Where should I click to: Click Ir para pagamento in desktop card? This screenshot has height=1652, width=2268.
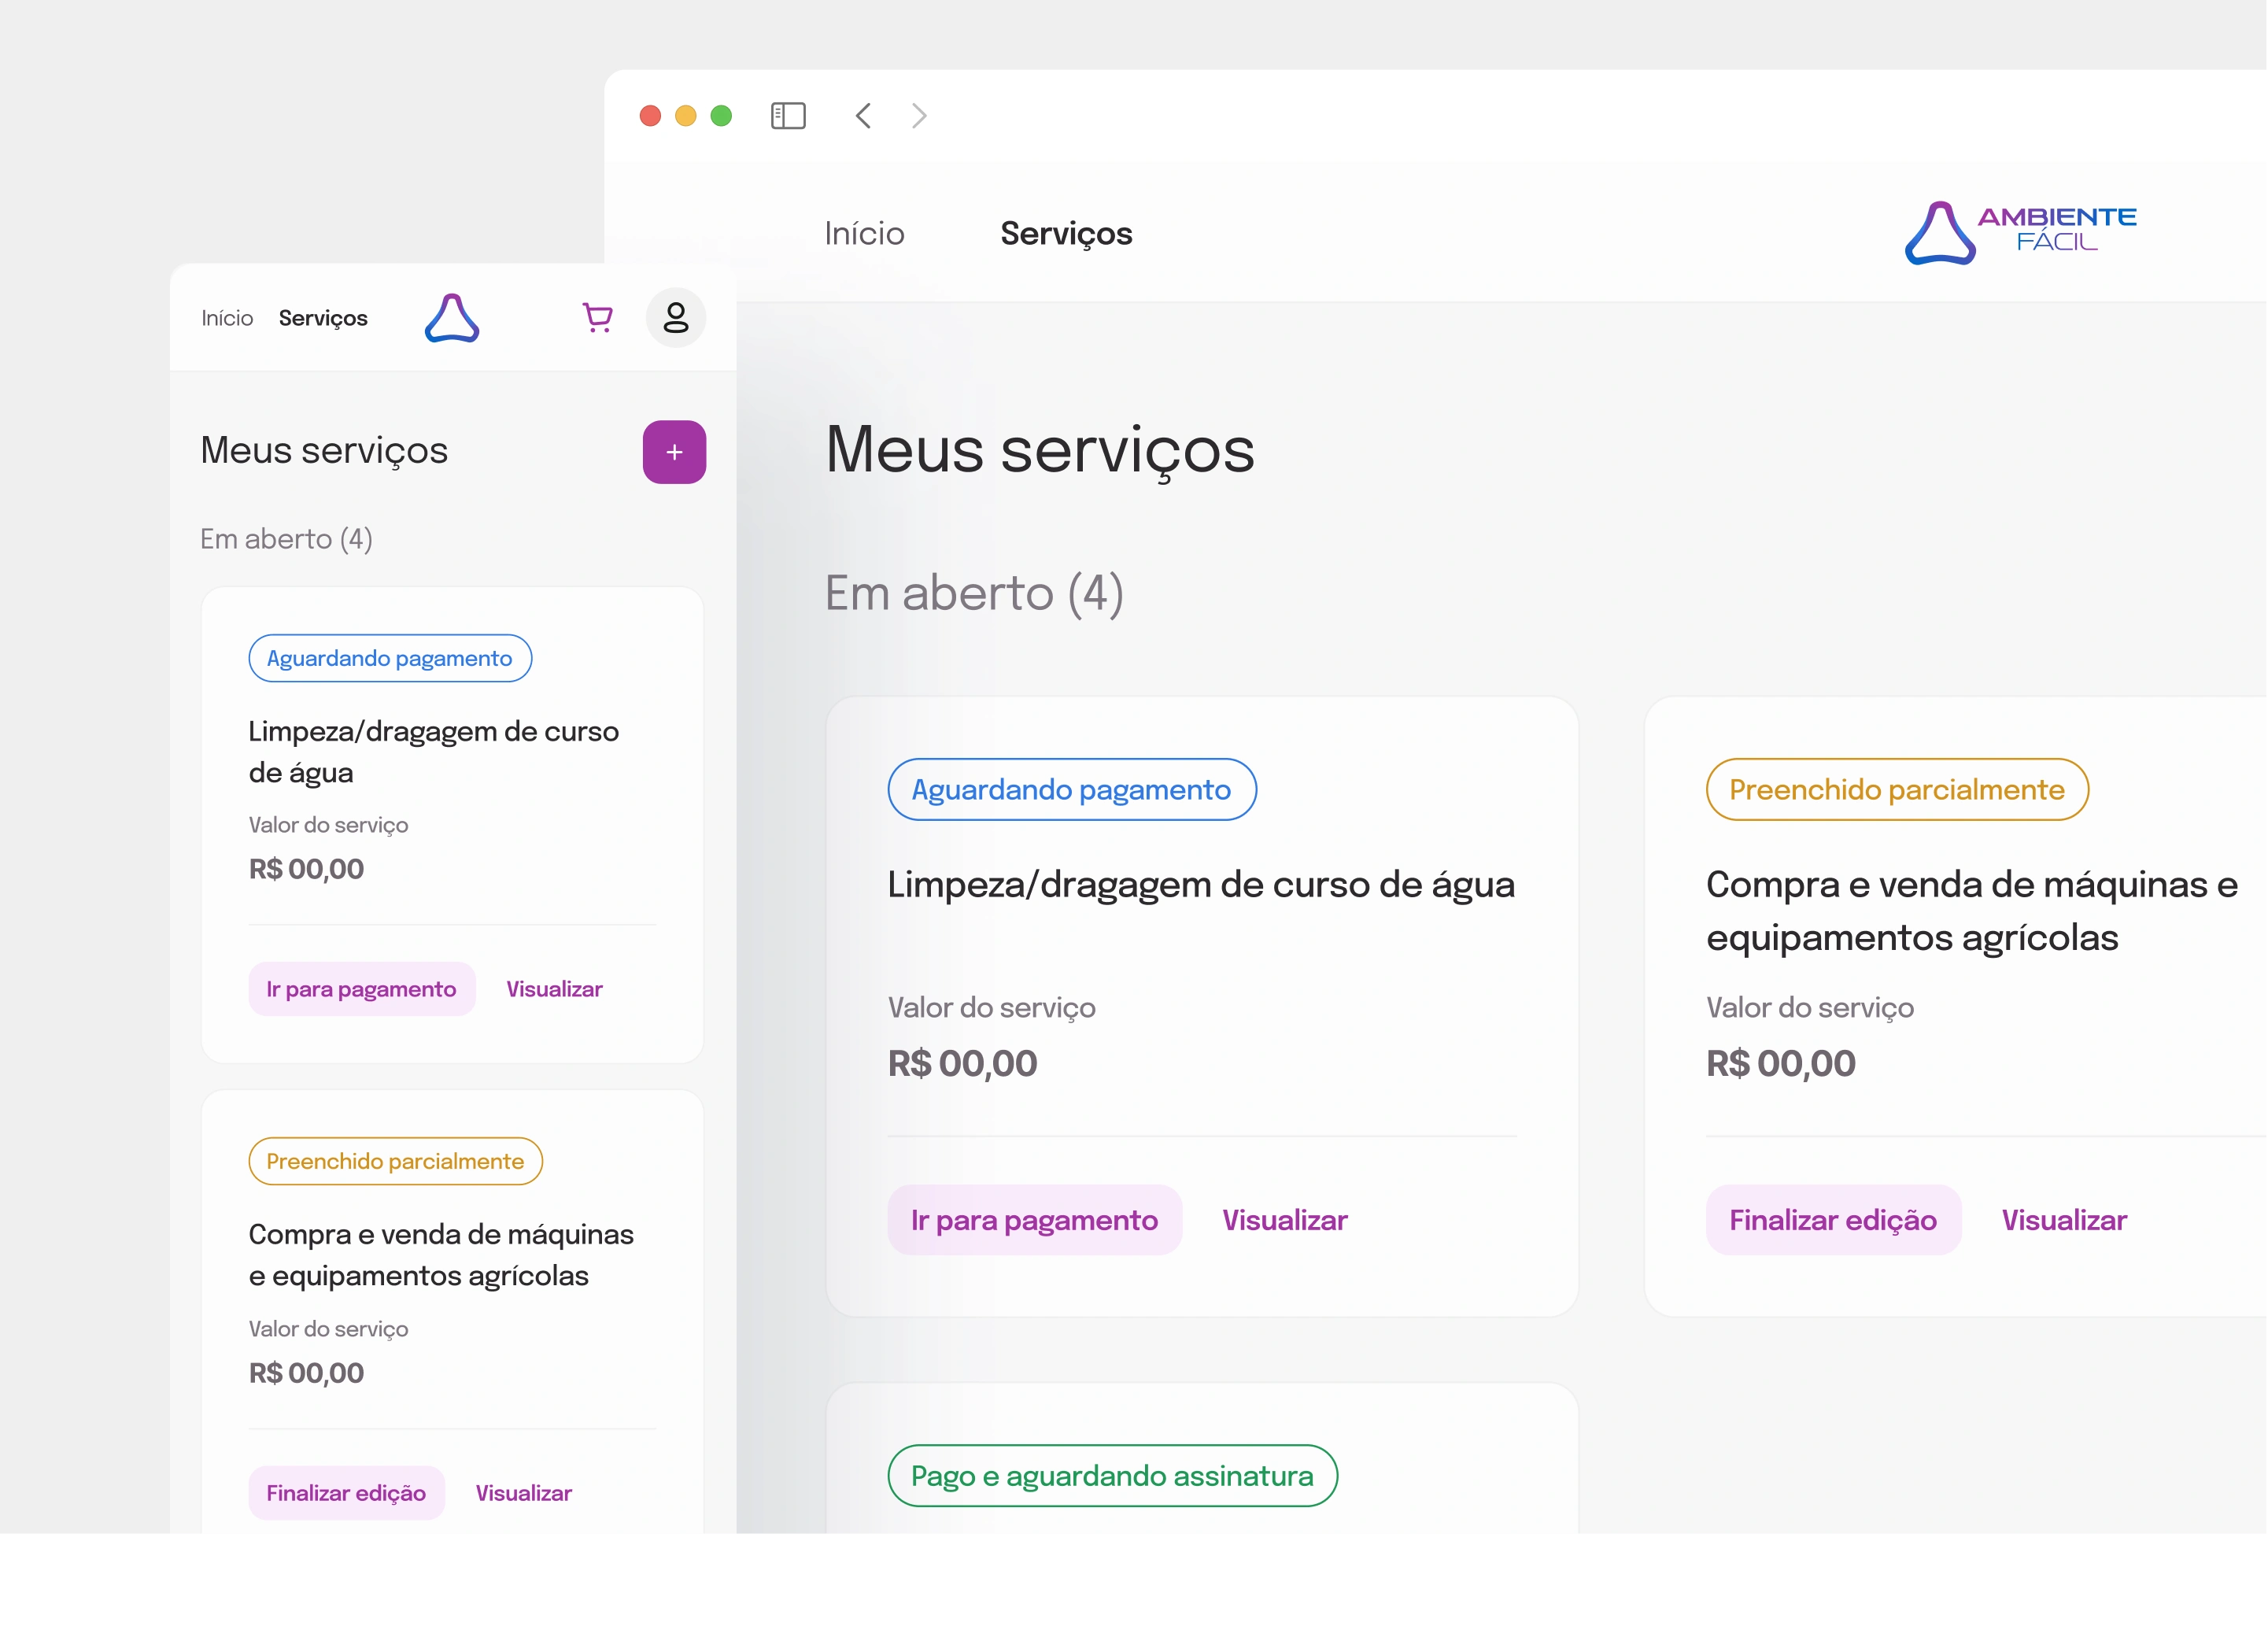tap(1035, 1220)
